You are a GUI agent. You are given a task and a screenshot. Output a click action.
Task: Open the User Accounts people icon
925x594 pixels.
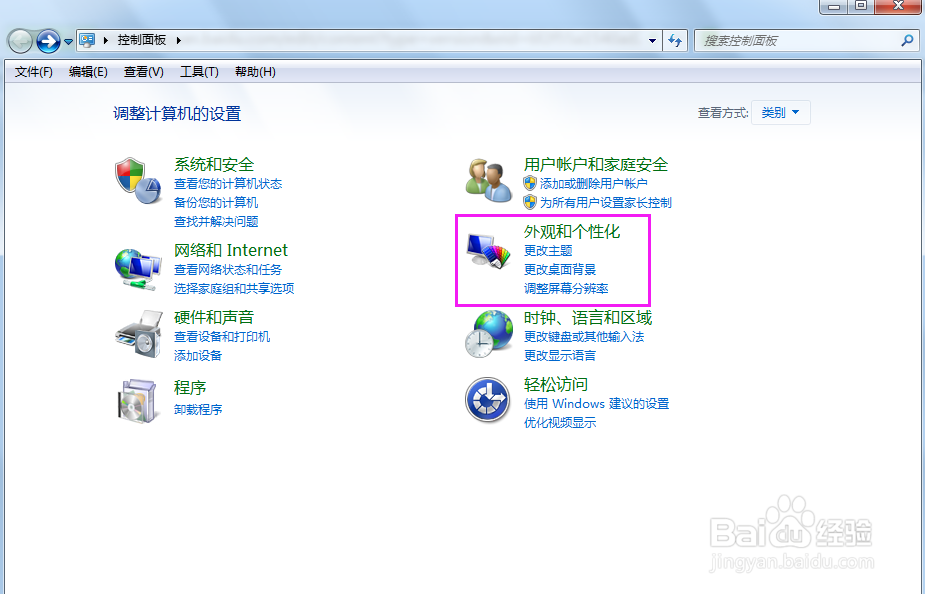click(488, 181)
